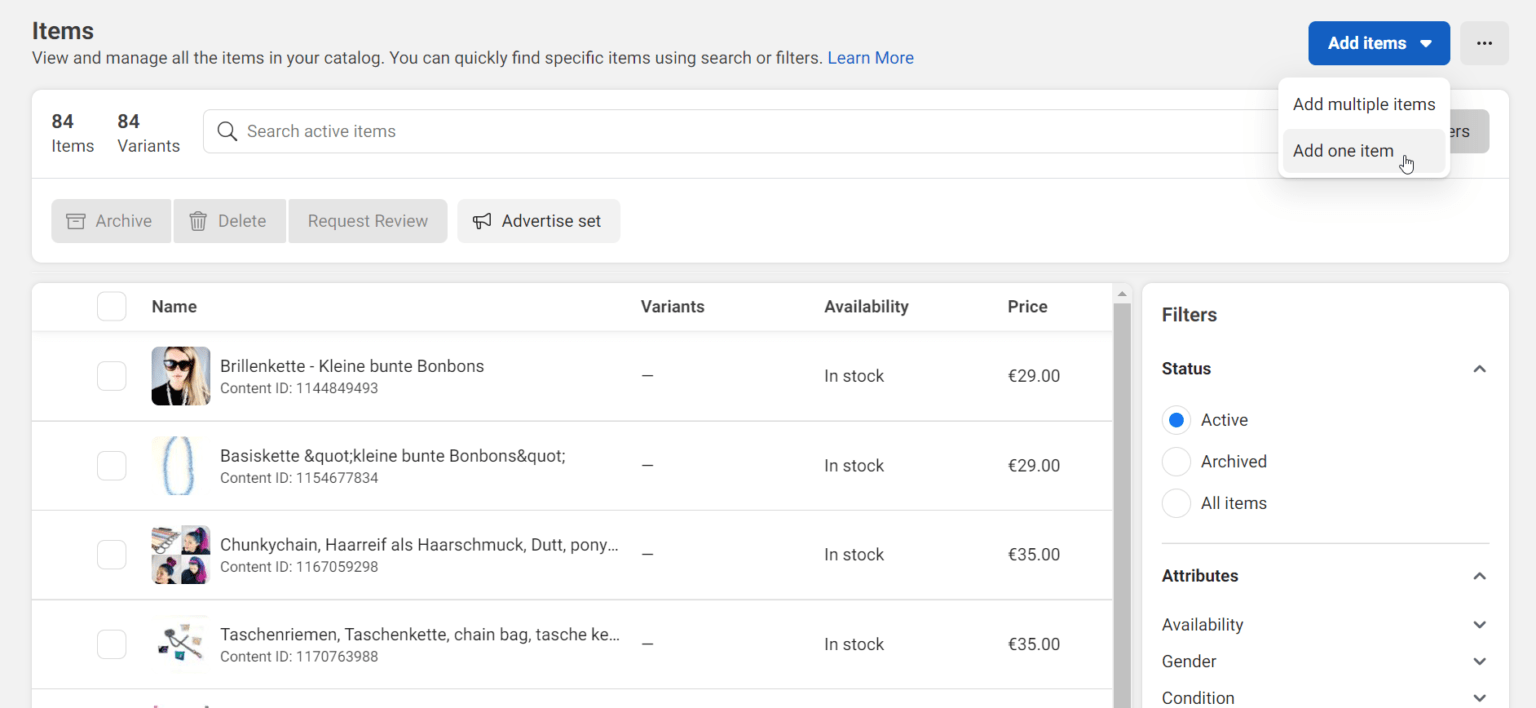
Task: Click the Archive box icon
Action: point(76,221)
